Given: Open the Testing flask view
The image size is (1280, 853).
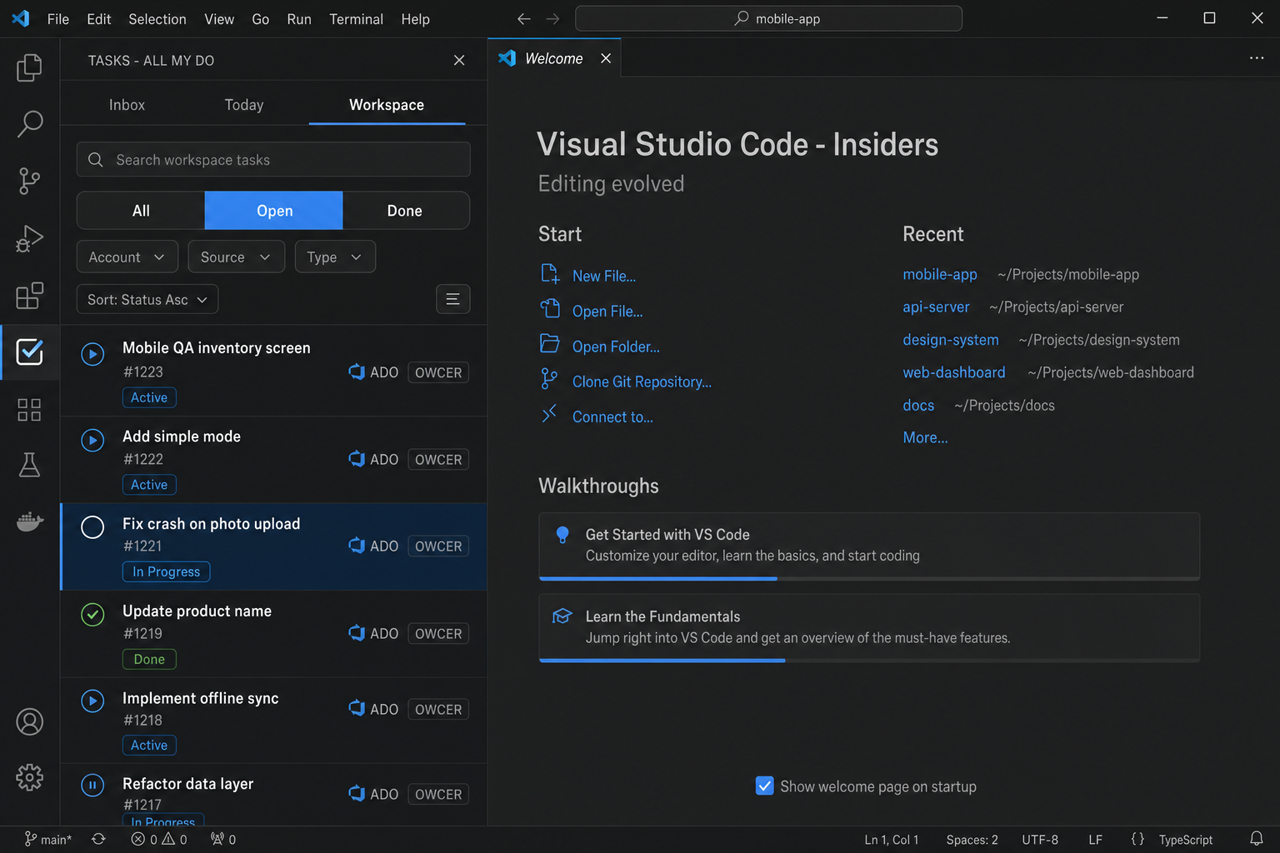Looking at the screenshot, I should (x=29, y=465).
